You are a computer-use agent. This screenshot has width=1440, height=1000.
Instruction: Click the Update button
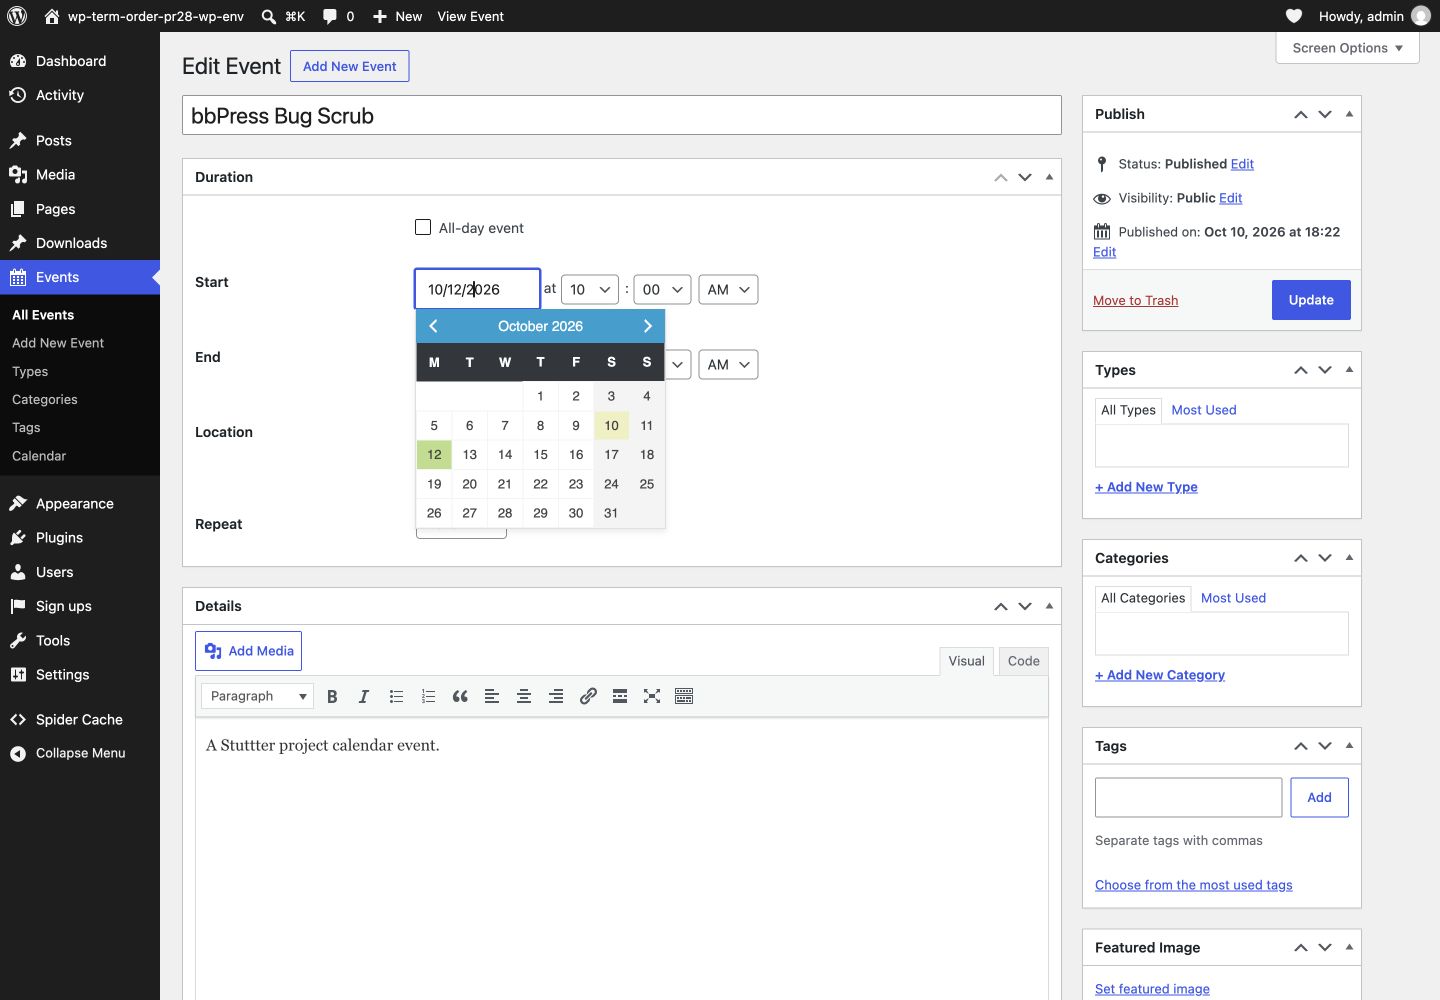pos(1311,300)
